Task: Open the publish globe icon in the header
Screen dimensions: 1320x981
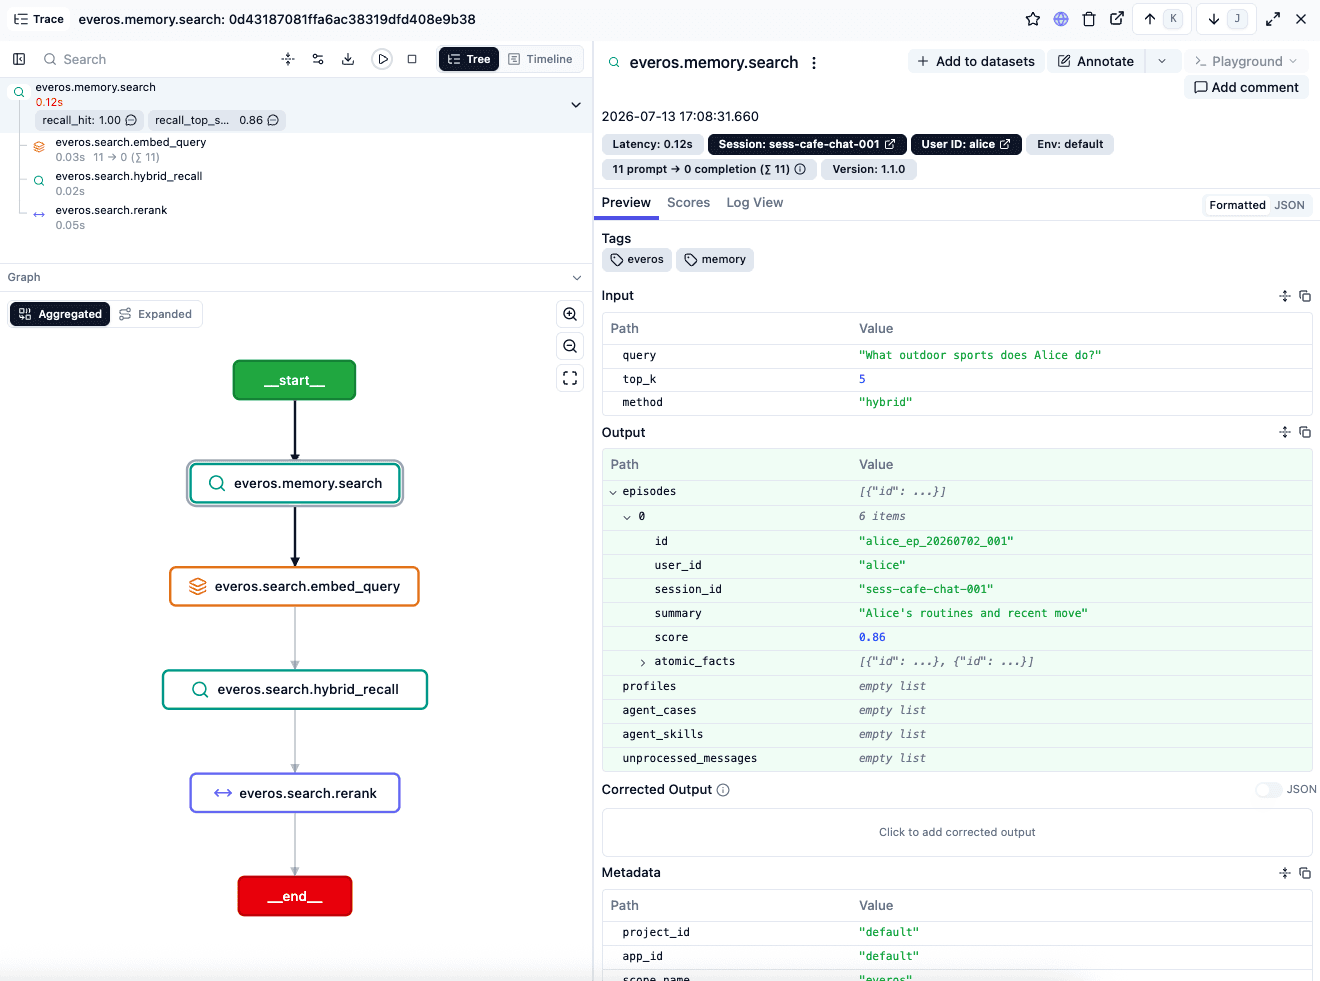Action: (x=1061, y=19)
